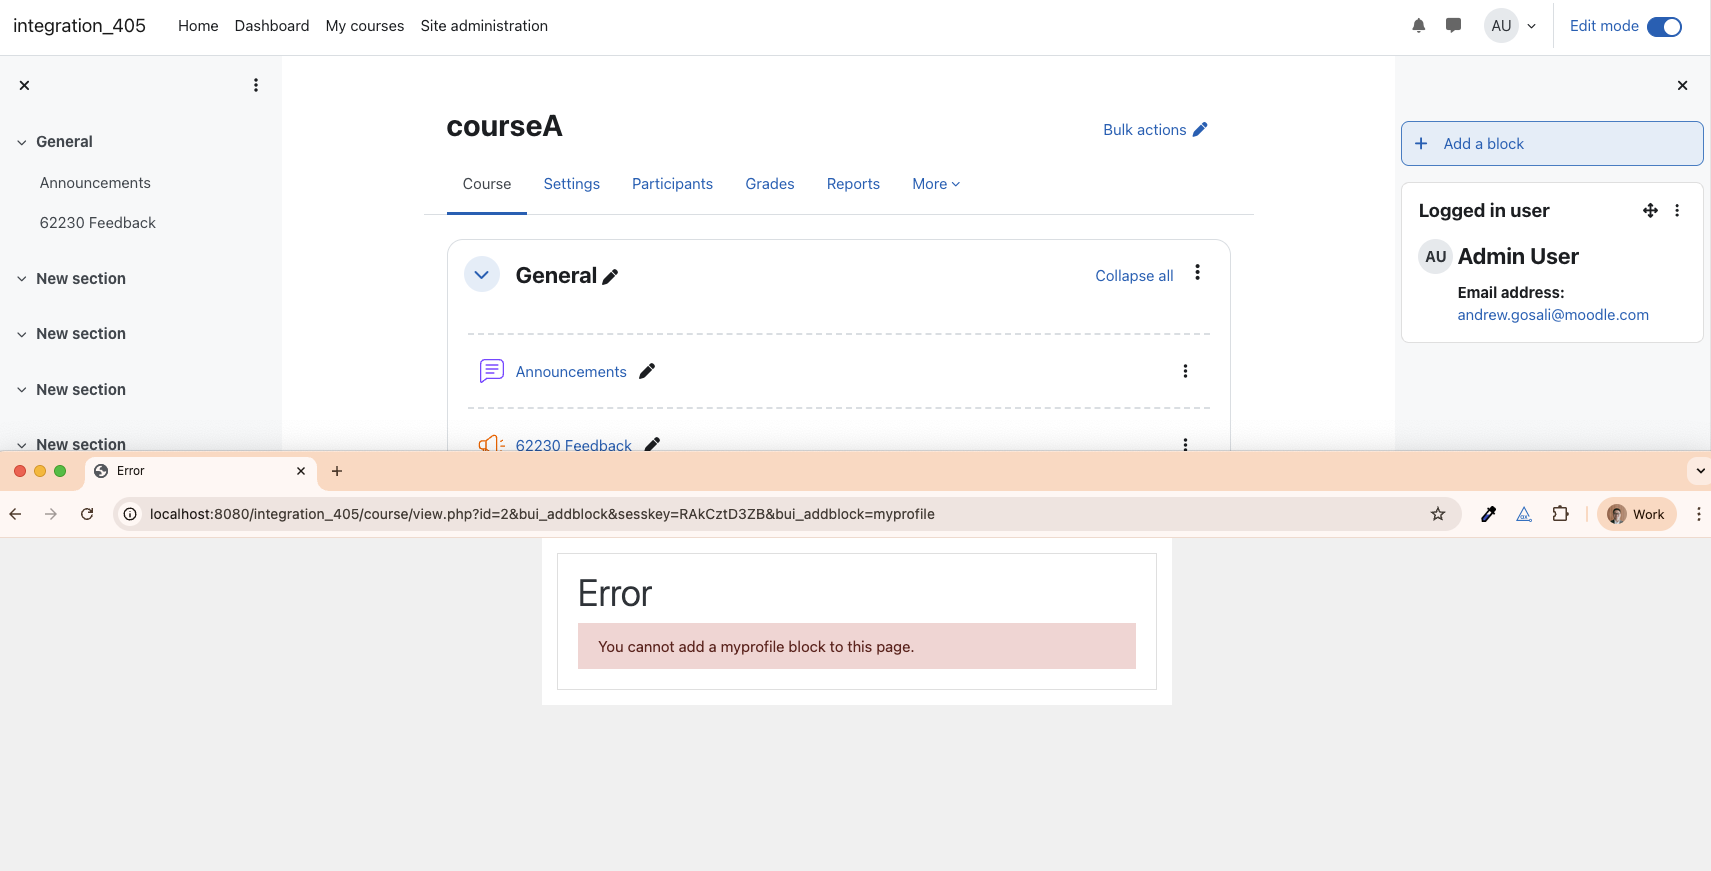Edit 62230 Feedback title pencil icon

[x=652, y=444]
